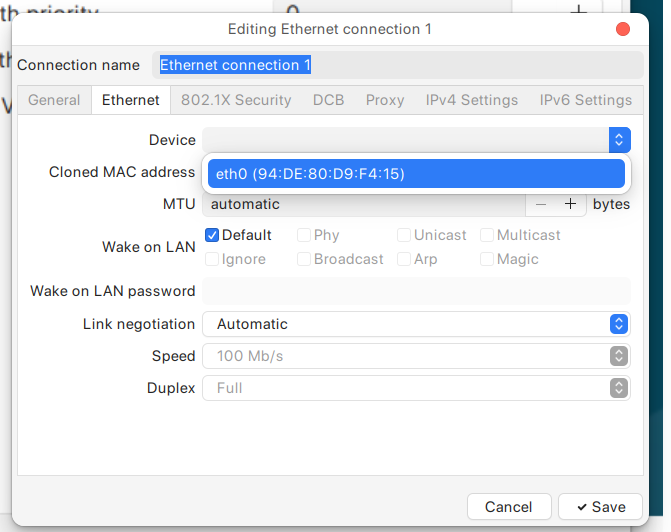Enable the Ignore Wake on LAN checkbox

click(x=212, y=259)
